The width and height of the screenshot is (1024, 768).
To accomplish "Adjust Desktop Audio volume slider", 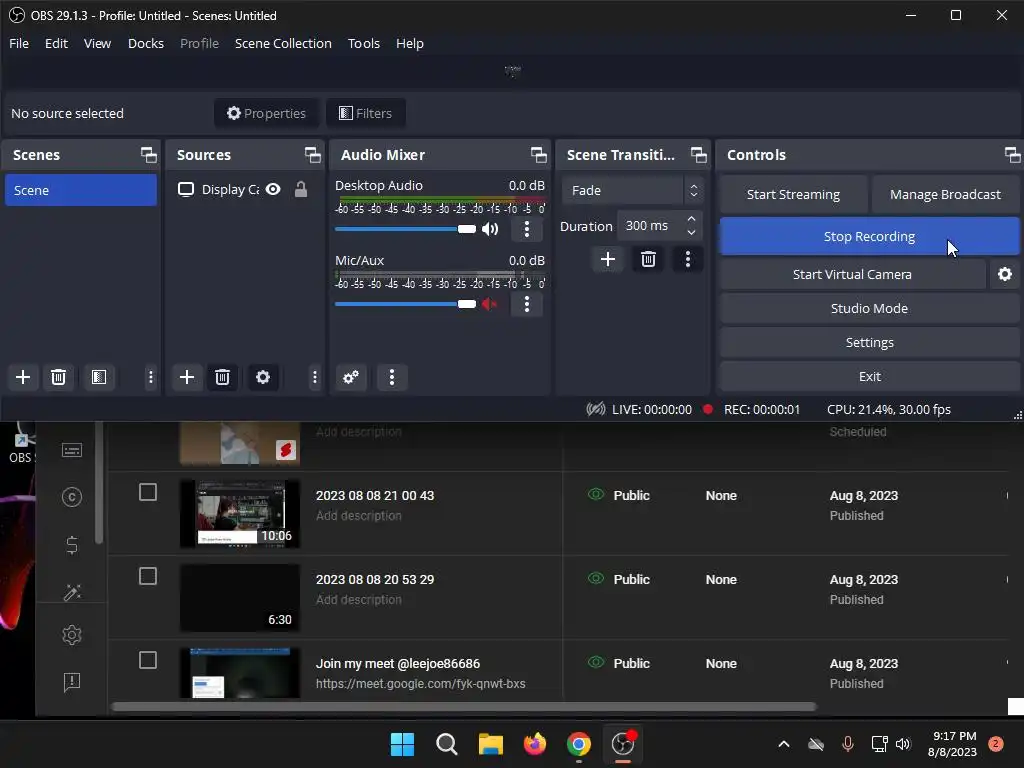I will tap(405, 229).
